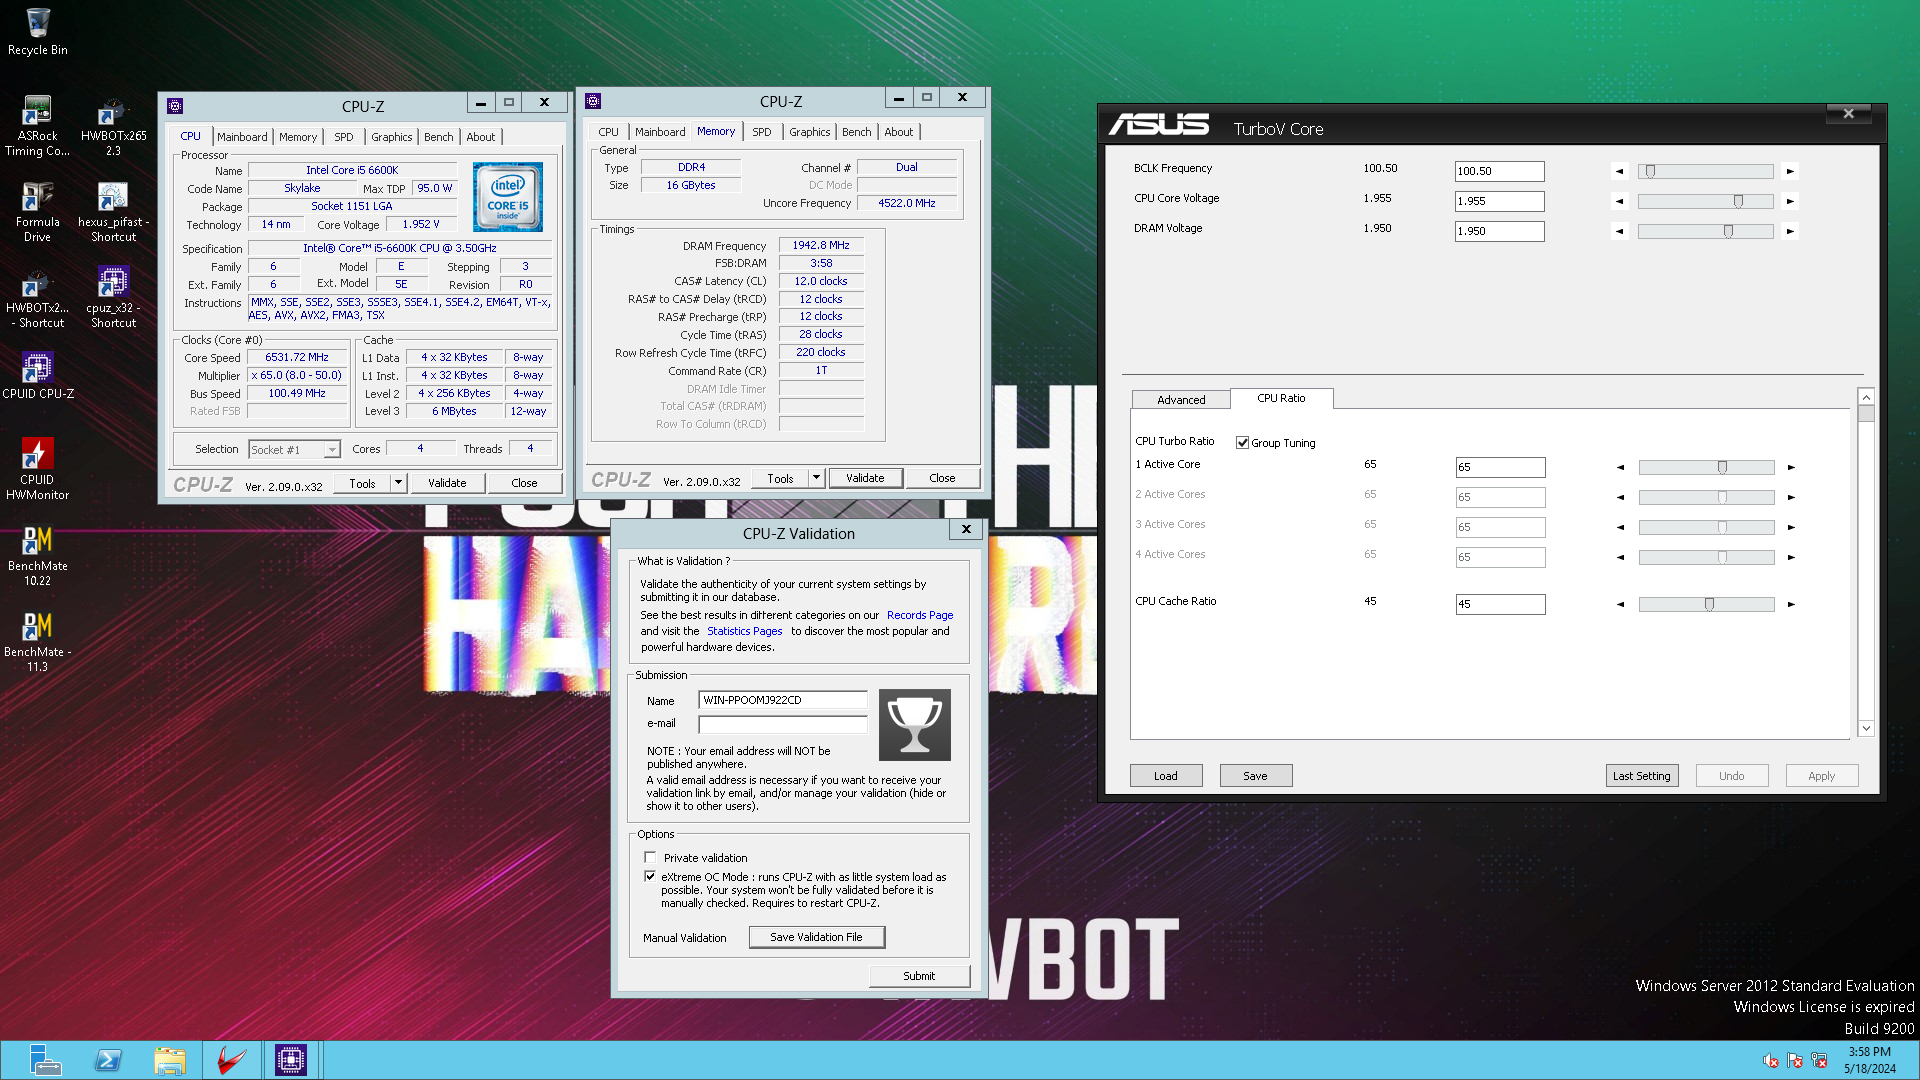The height and width of the screenshot is (1080, 1920).
Task: Open CPUID HWMonitor desktop icon
Action: tap(38, 470)
